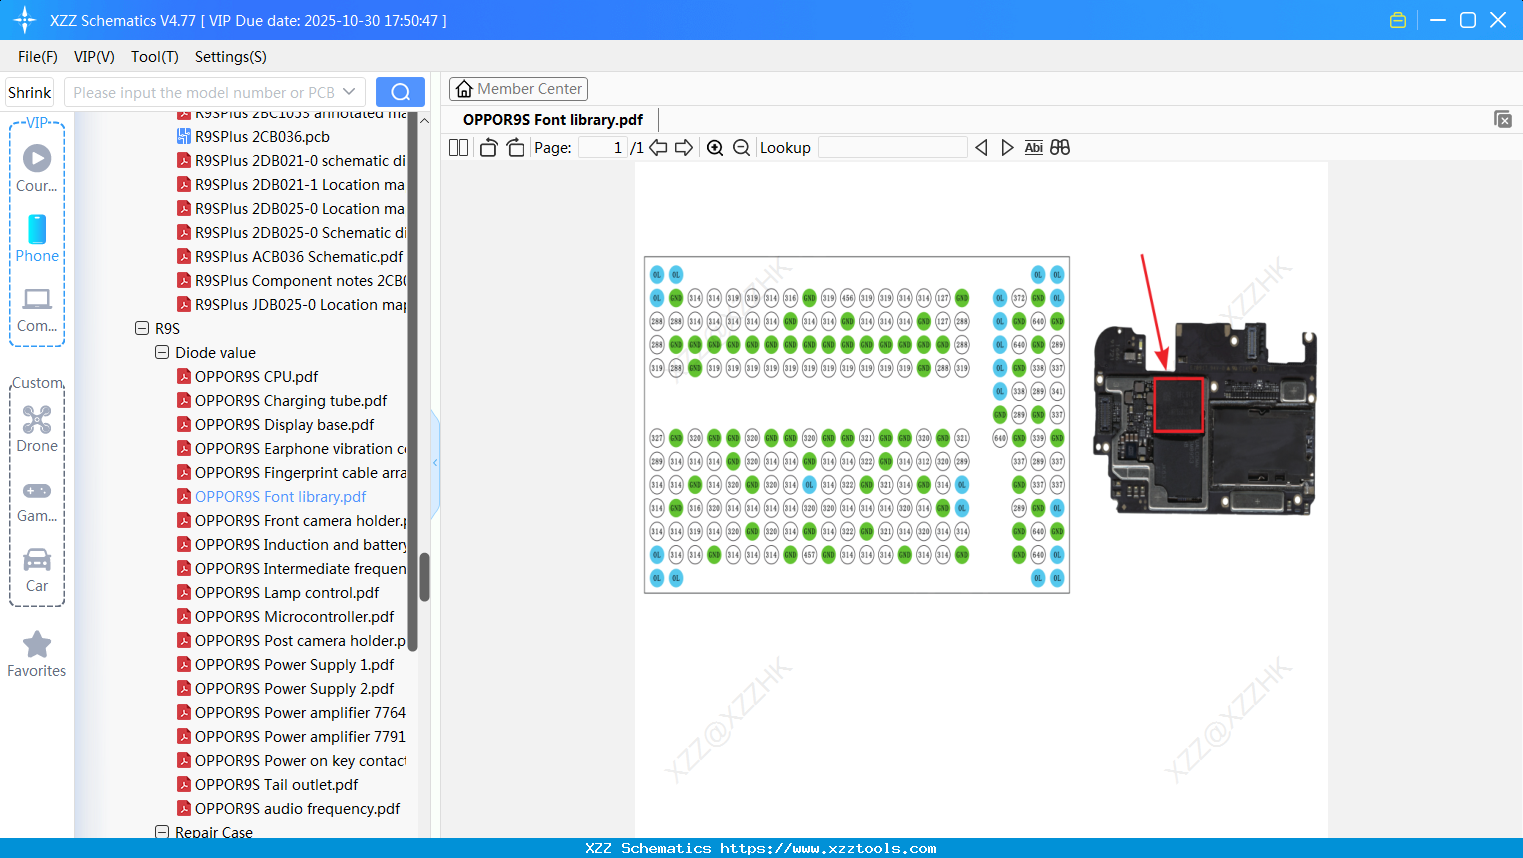
Task: Zoom out of the PDF
Action: [x=741, y=148]
